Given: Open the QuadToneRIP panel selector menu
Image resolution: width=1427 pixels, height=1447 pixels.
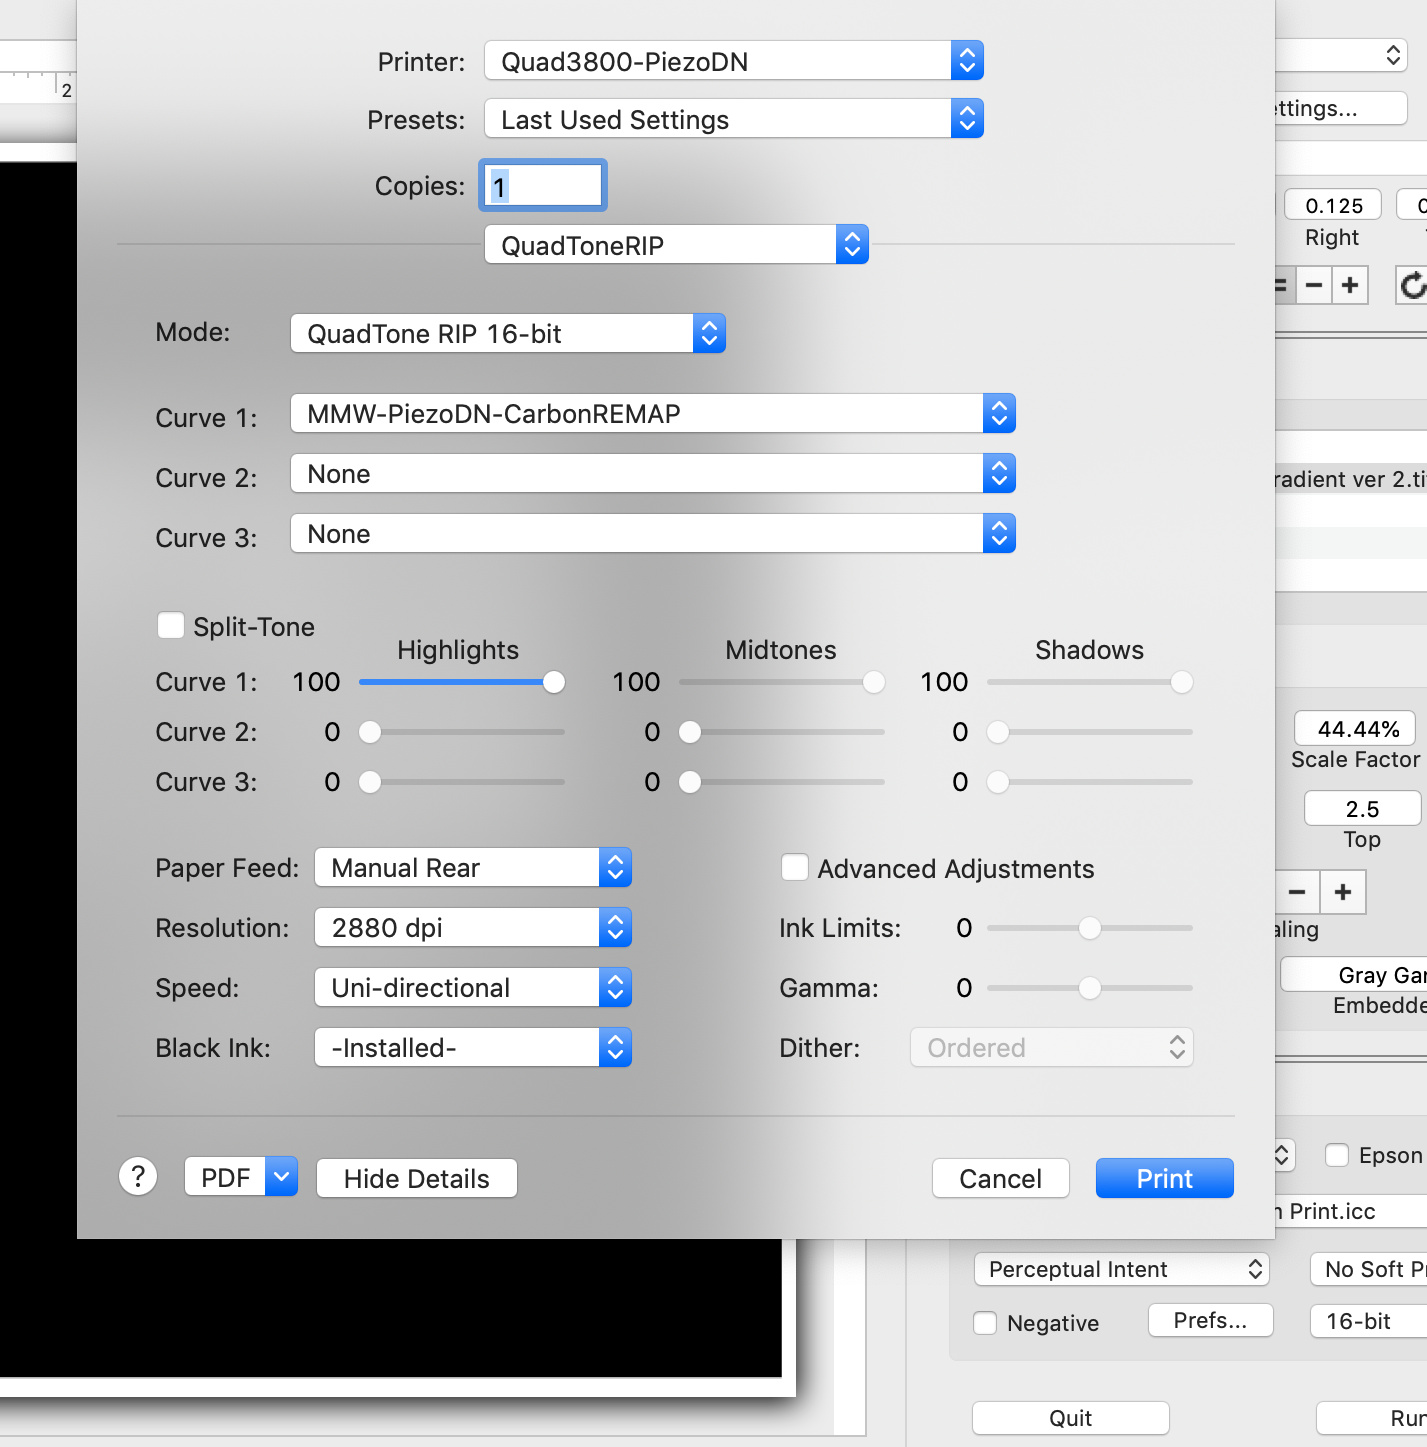Looking at the screenshot, I should (676, 245).
